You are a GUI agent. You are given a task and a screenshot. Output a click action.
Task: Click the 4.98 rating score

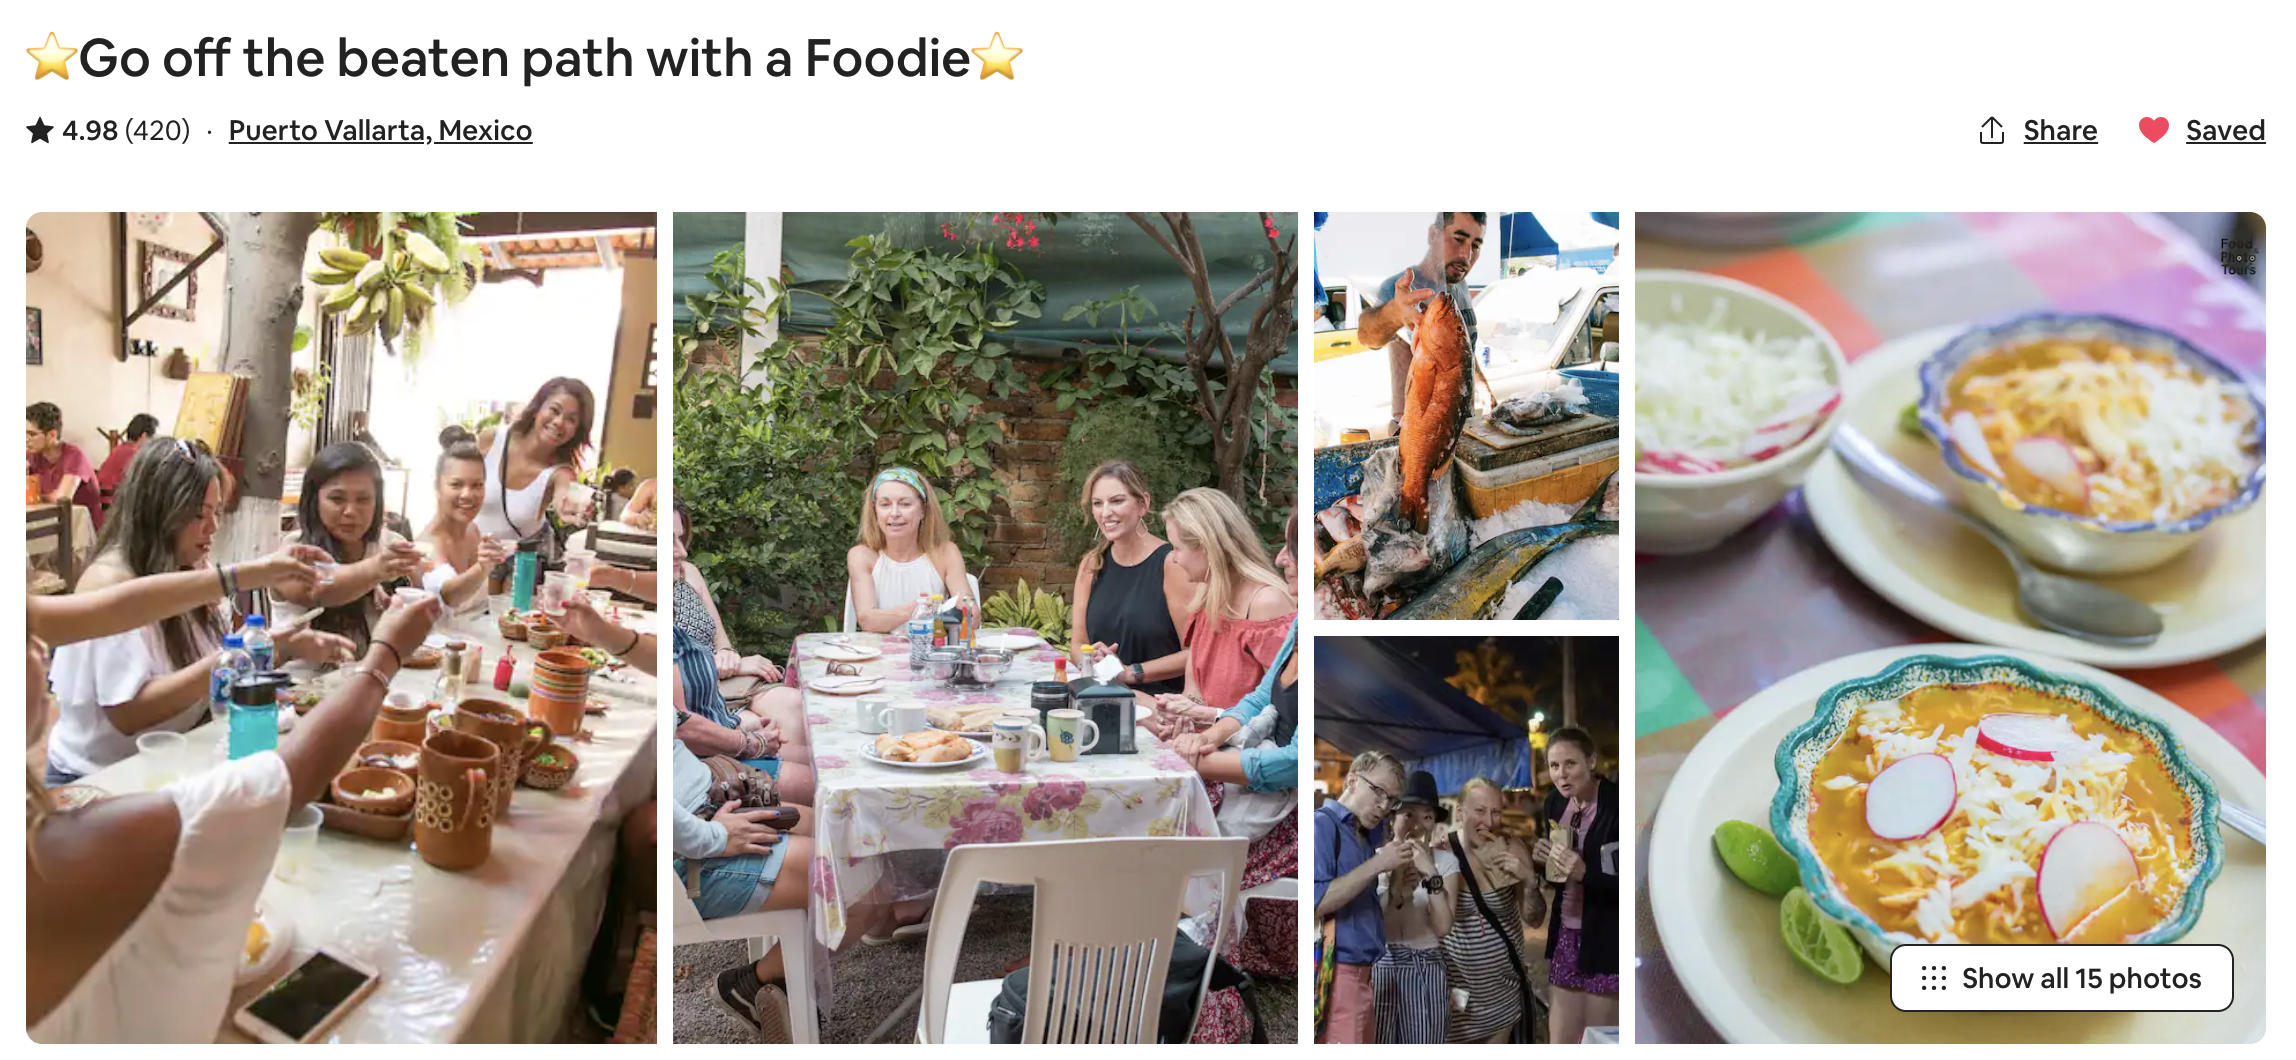point(90,131)
